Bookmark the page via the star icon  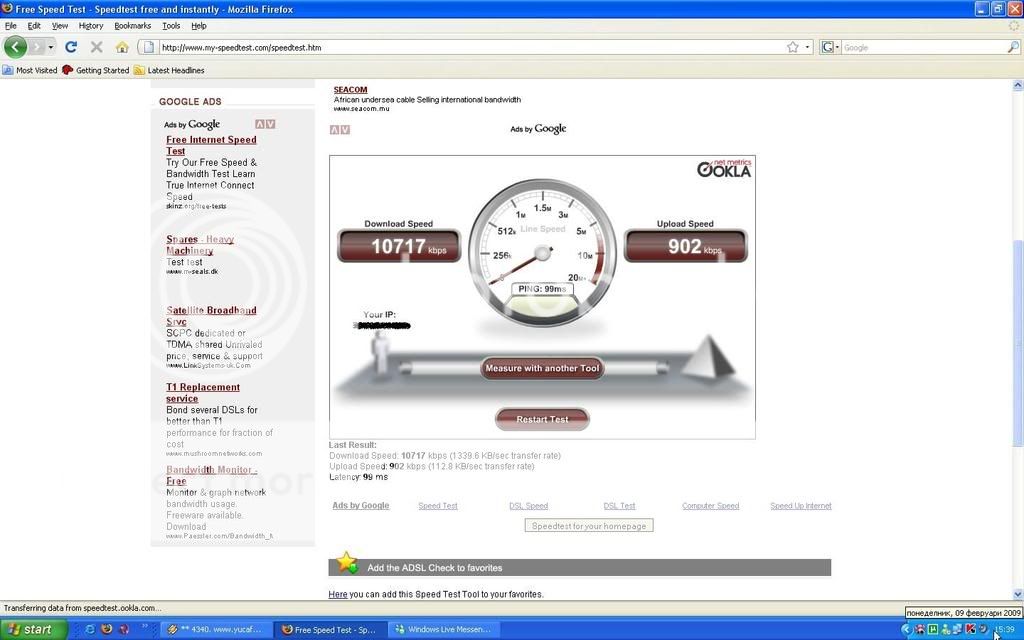790,46
